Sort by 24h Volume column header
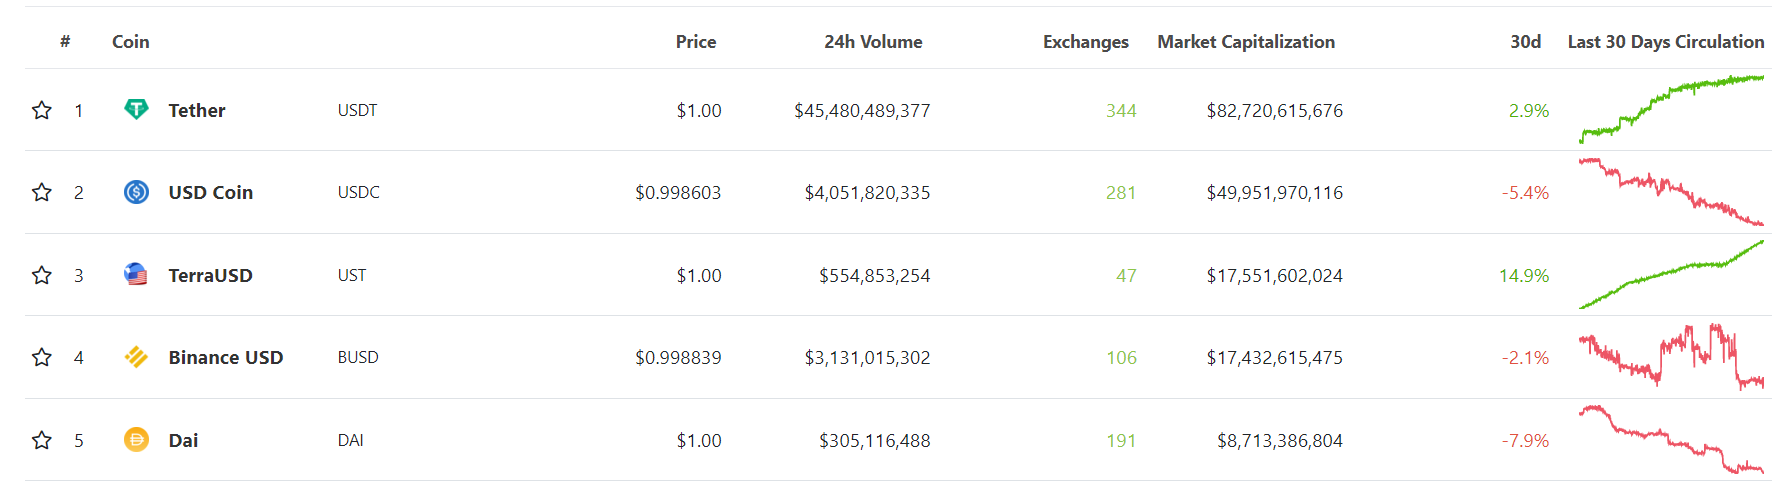This screenshot has width=1782, height=481. click(873, 42)
